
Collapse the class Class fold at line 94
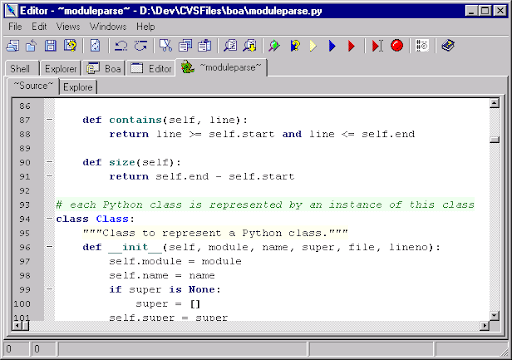point(50,219)
